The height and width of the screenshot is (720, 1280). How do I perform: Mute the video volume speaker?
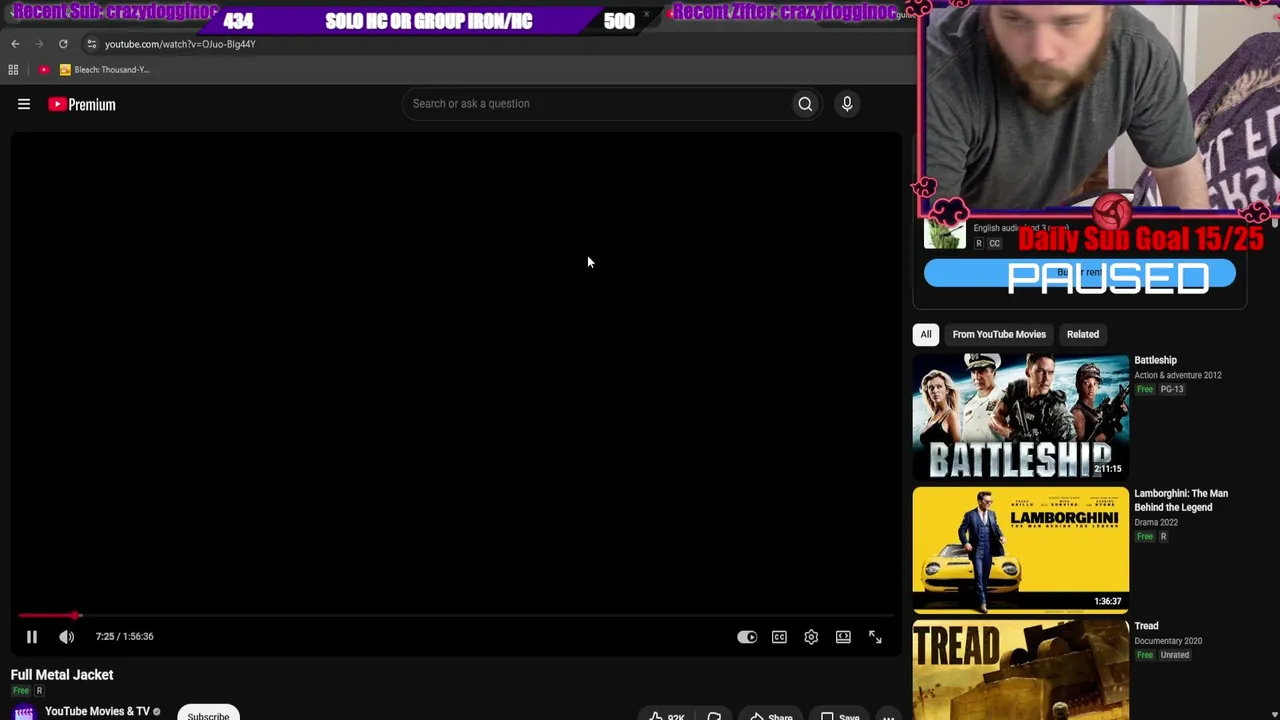click(66, 637)
